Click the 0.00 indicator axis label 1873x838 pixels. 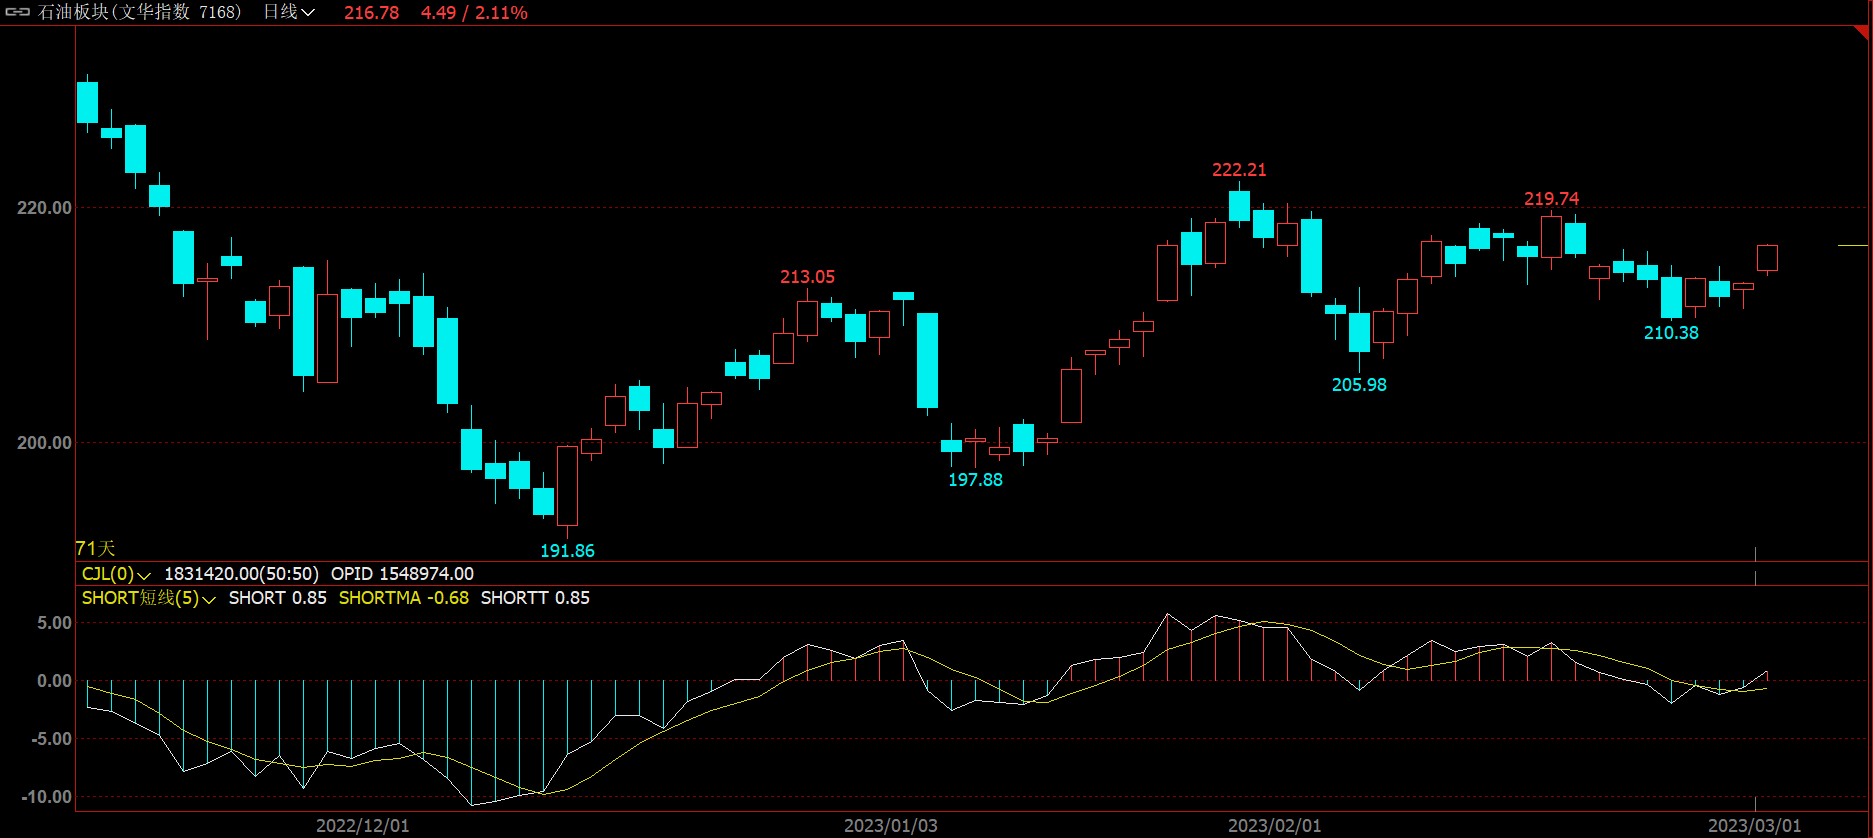[x=54, y=681]
